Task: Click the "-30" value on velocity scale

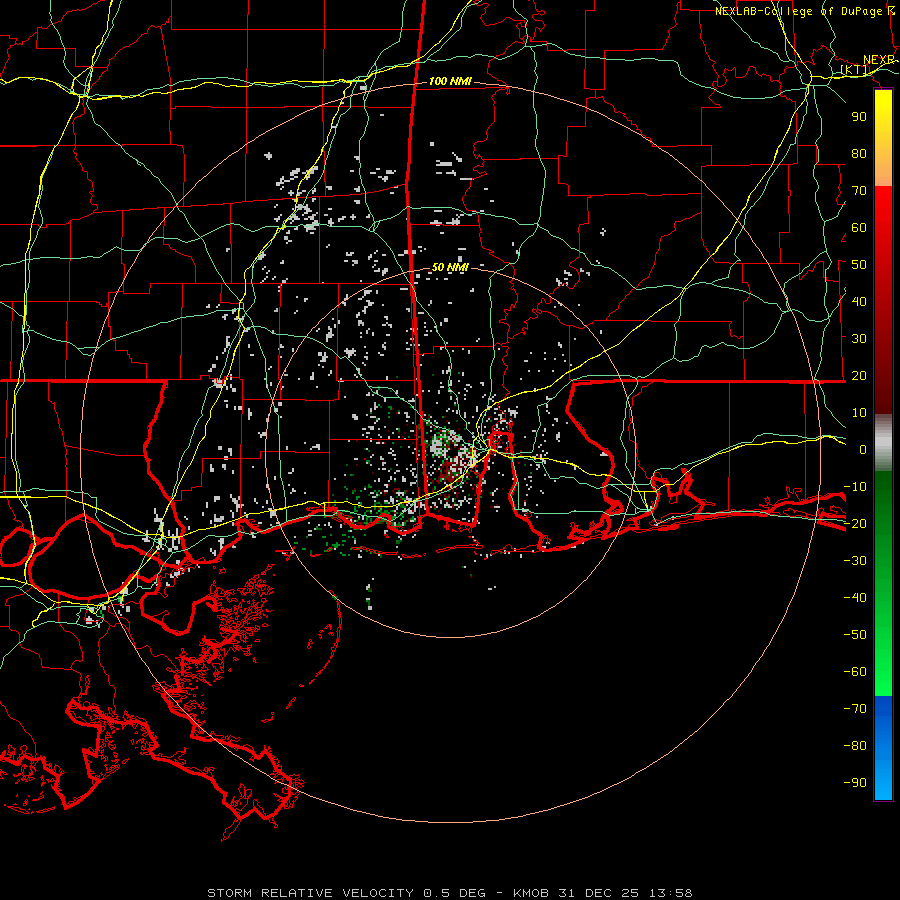Action: click(x=855, y=561)
